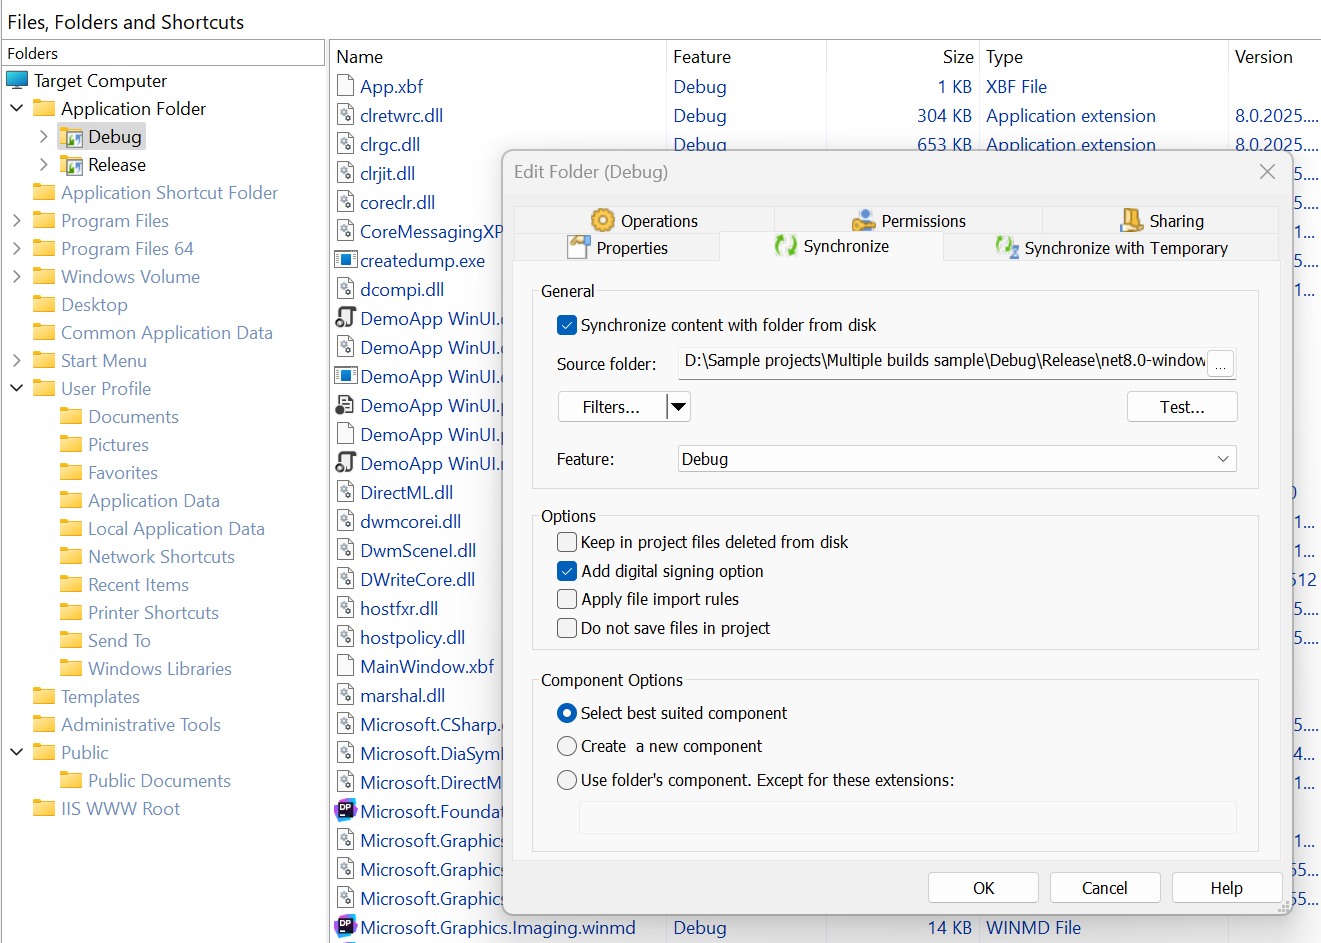Click the CoreMessagingXP file icon

(345, 231)
